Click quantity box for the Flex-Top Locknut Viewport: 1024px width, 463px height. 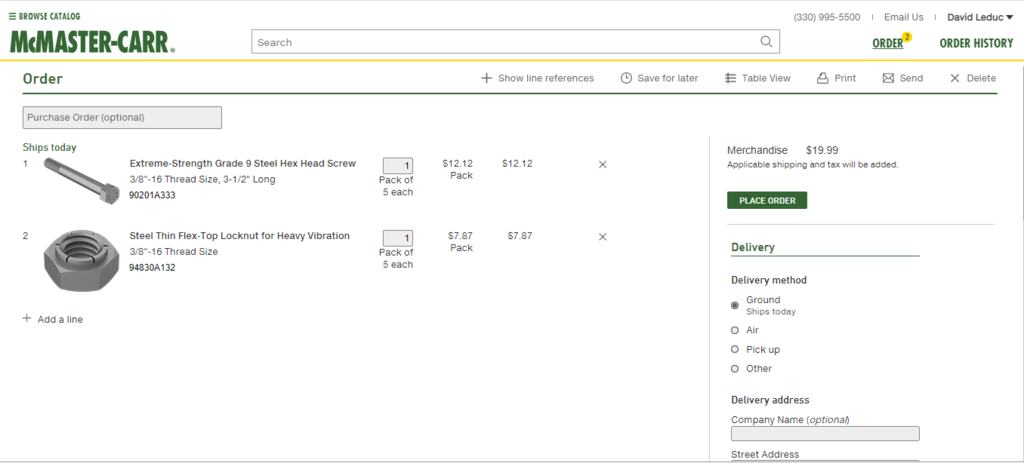398,238
